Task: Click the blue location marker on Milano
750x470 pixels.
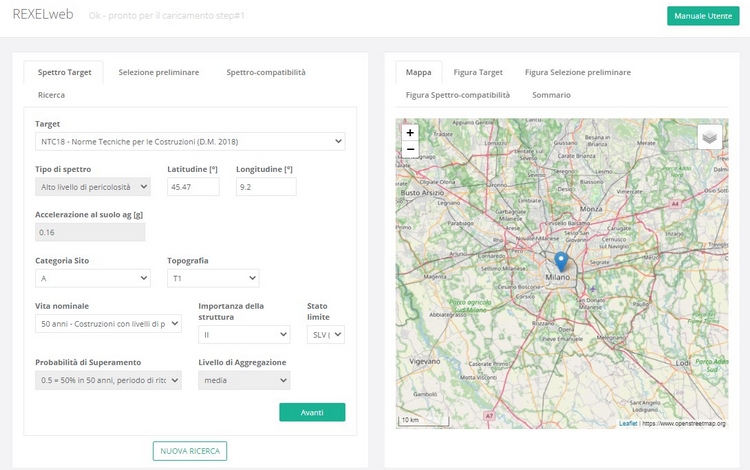Action: 561,262
